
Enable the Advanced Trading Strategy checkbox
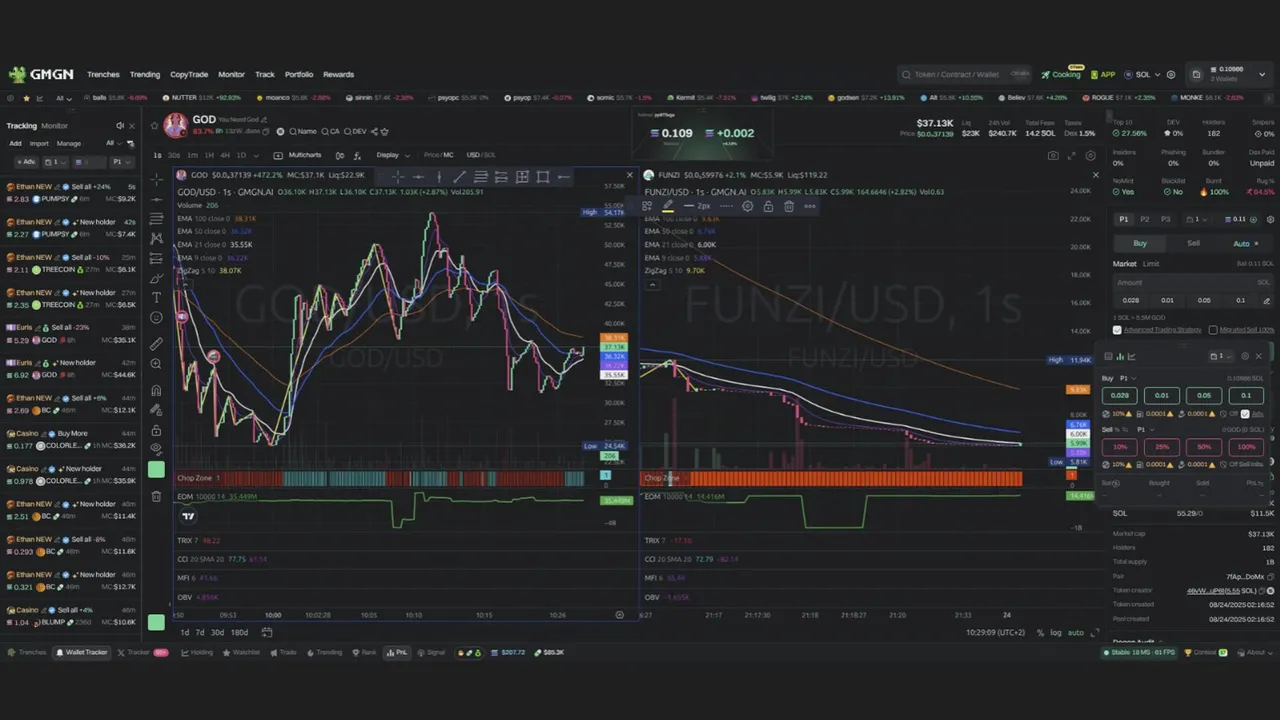point(1117,330)
